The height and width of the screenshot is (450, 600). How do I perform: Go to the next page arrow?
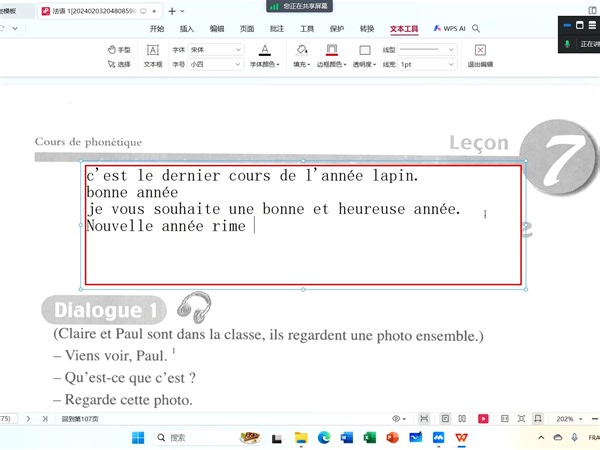tap(28, 419)
